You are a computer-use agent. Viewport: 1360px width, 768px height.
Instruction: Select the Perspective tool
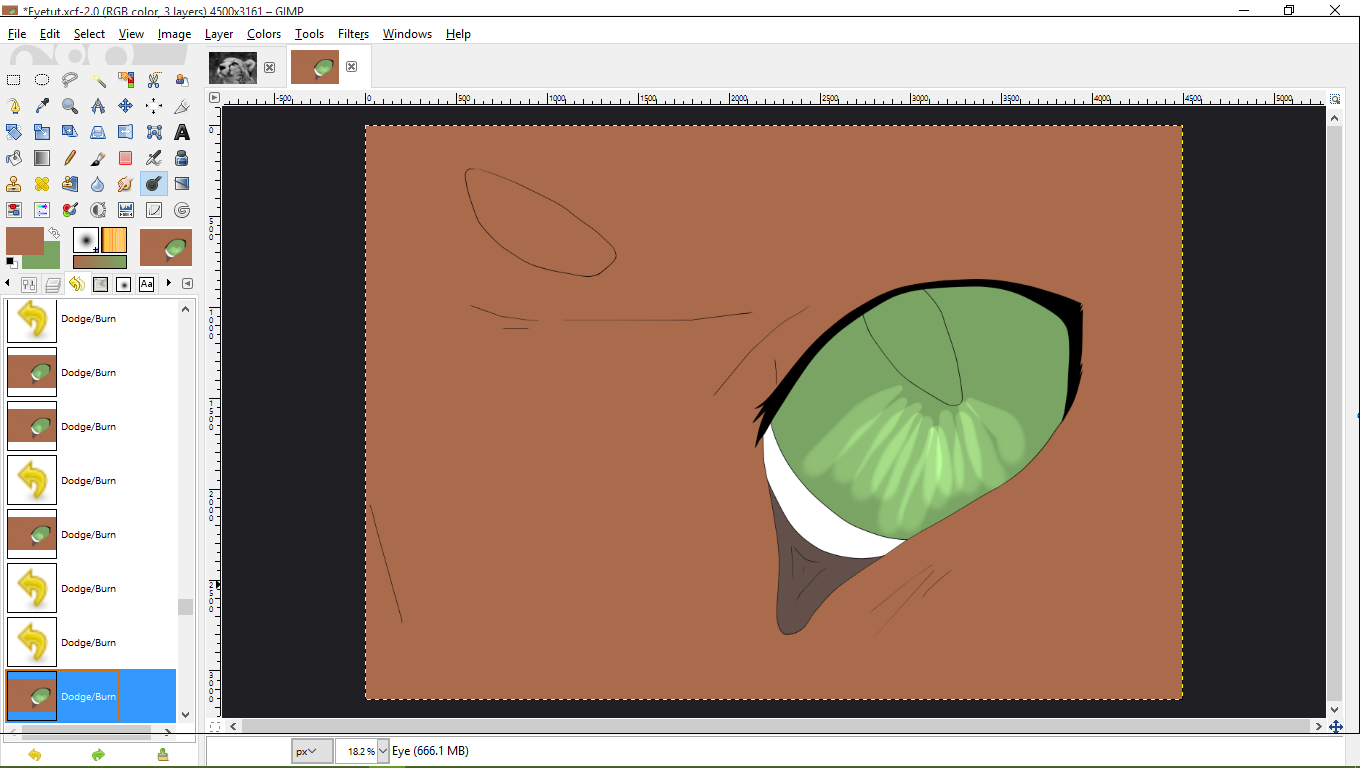[98, 132]
